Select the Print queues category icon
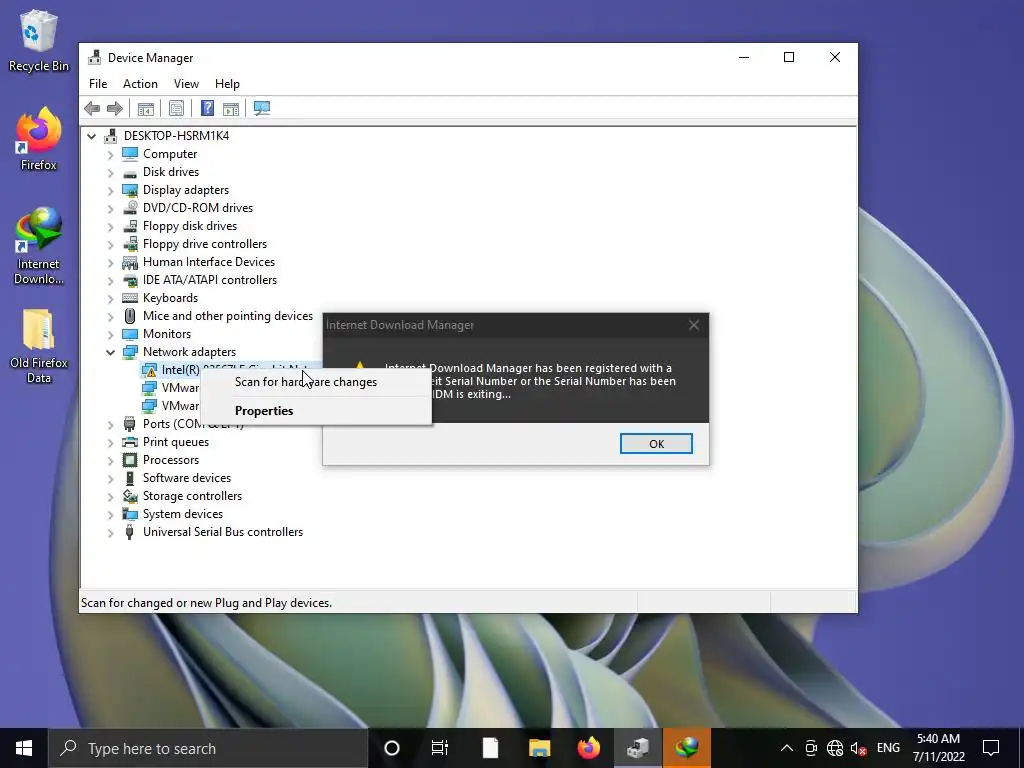The width and height of the screenshot is (1024, 768). pos(130,442)
